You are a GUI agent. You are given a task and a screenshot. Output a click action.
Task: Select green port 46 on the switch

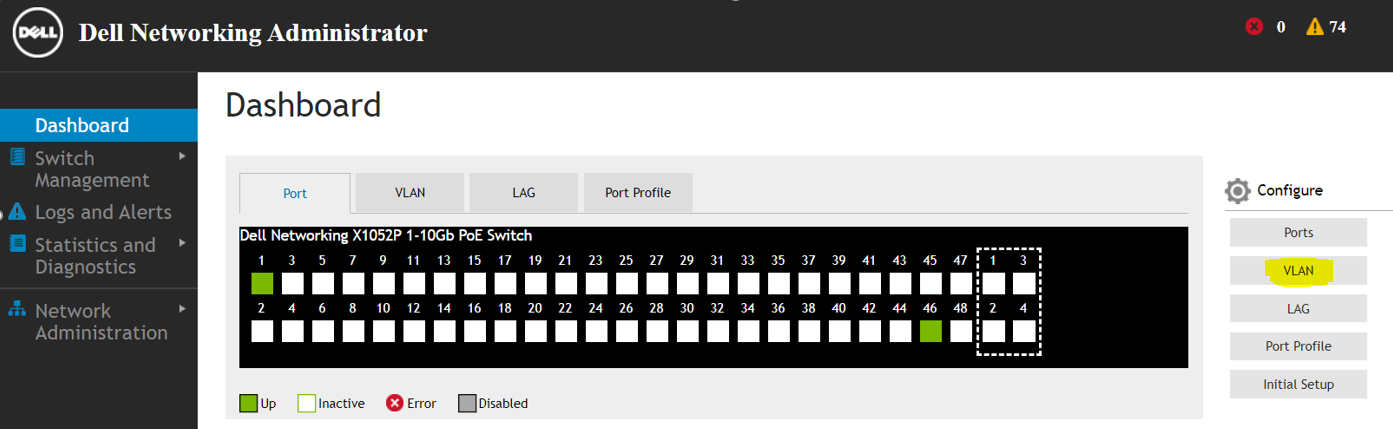[930, 331]
